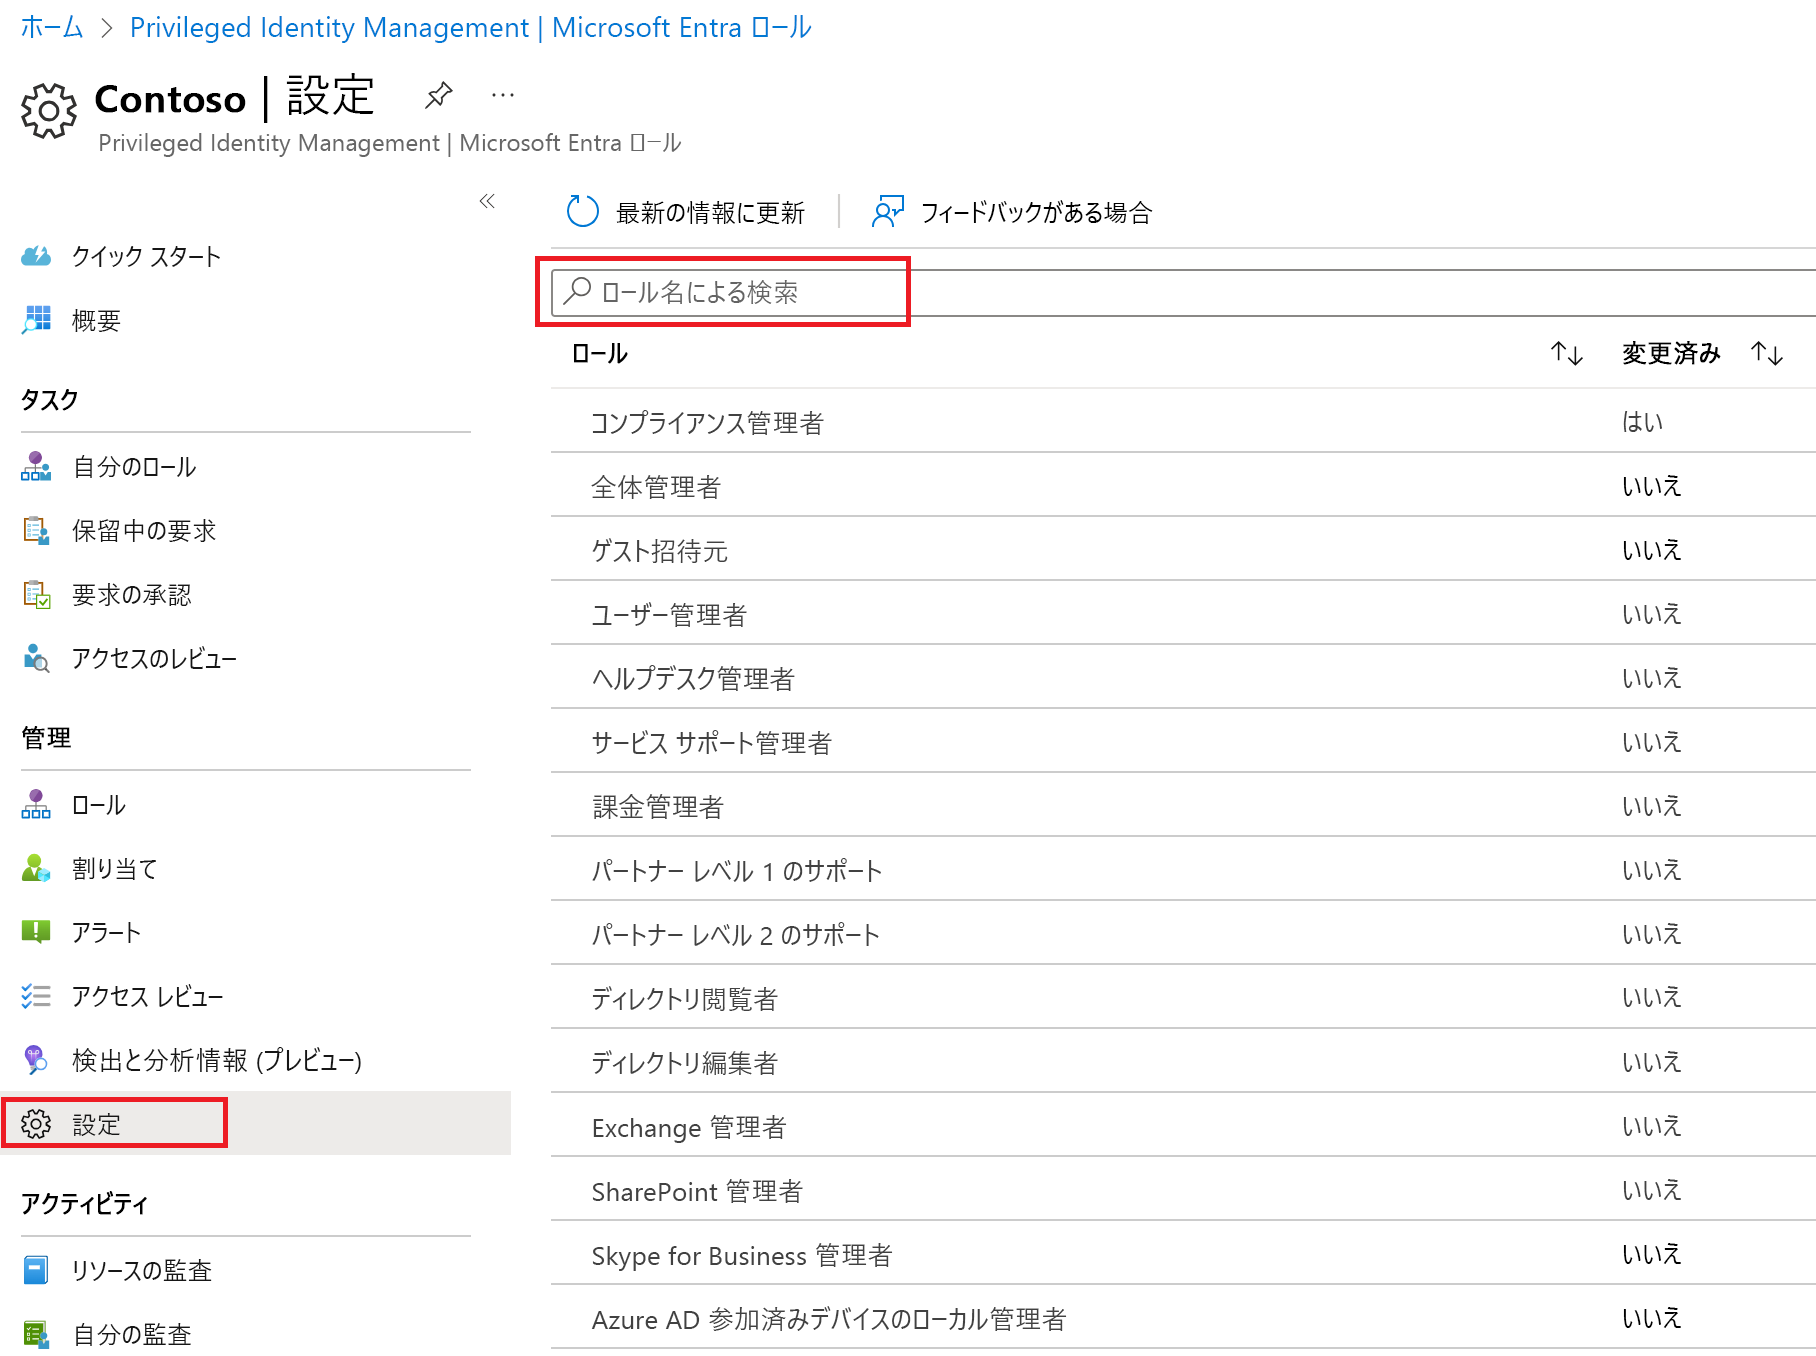Screen dimensions: 1816x1356
Task: Click the クイック スタート cloud icon
Action: pos(36,256)
